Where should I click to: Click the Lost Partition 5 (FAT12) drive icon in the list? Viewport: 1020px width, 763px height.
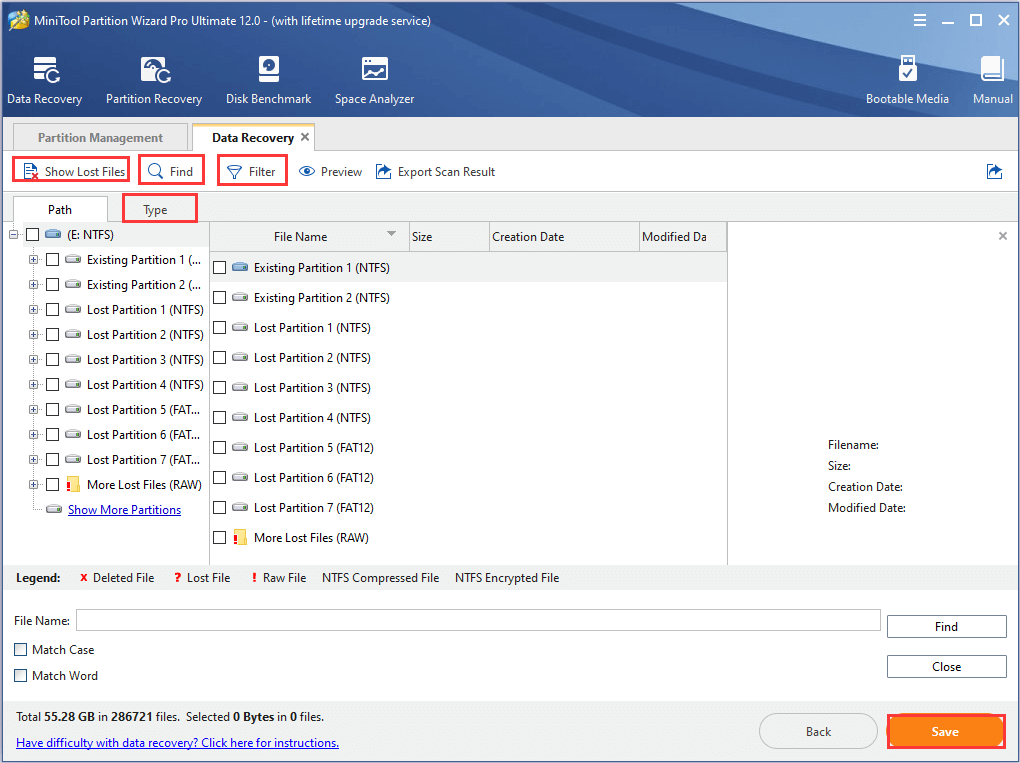coord(240,448)
